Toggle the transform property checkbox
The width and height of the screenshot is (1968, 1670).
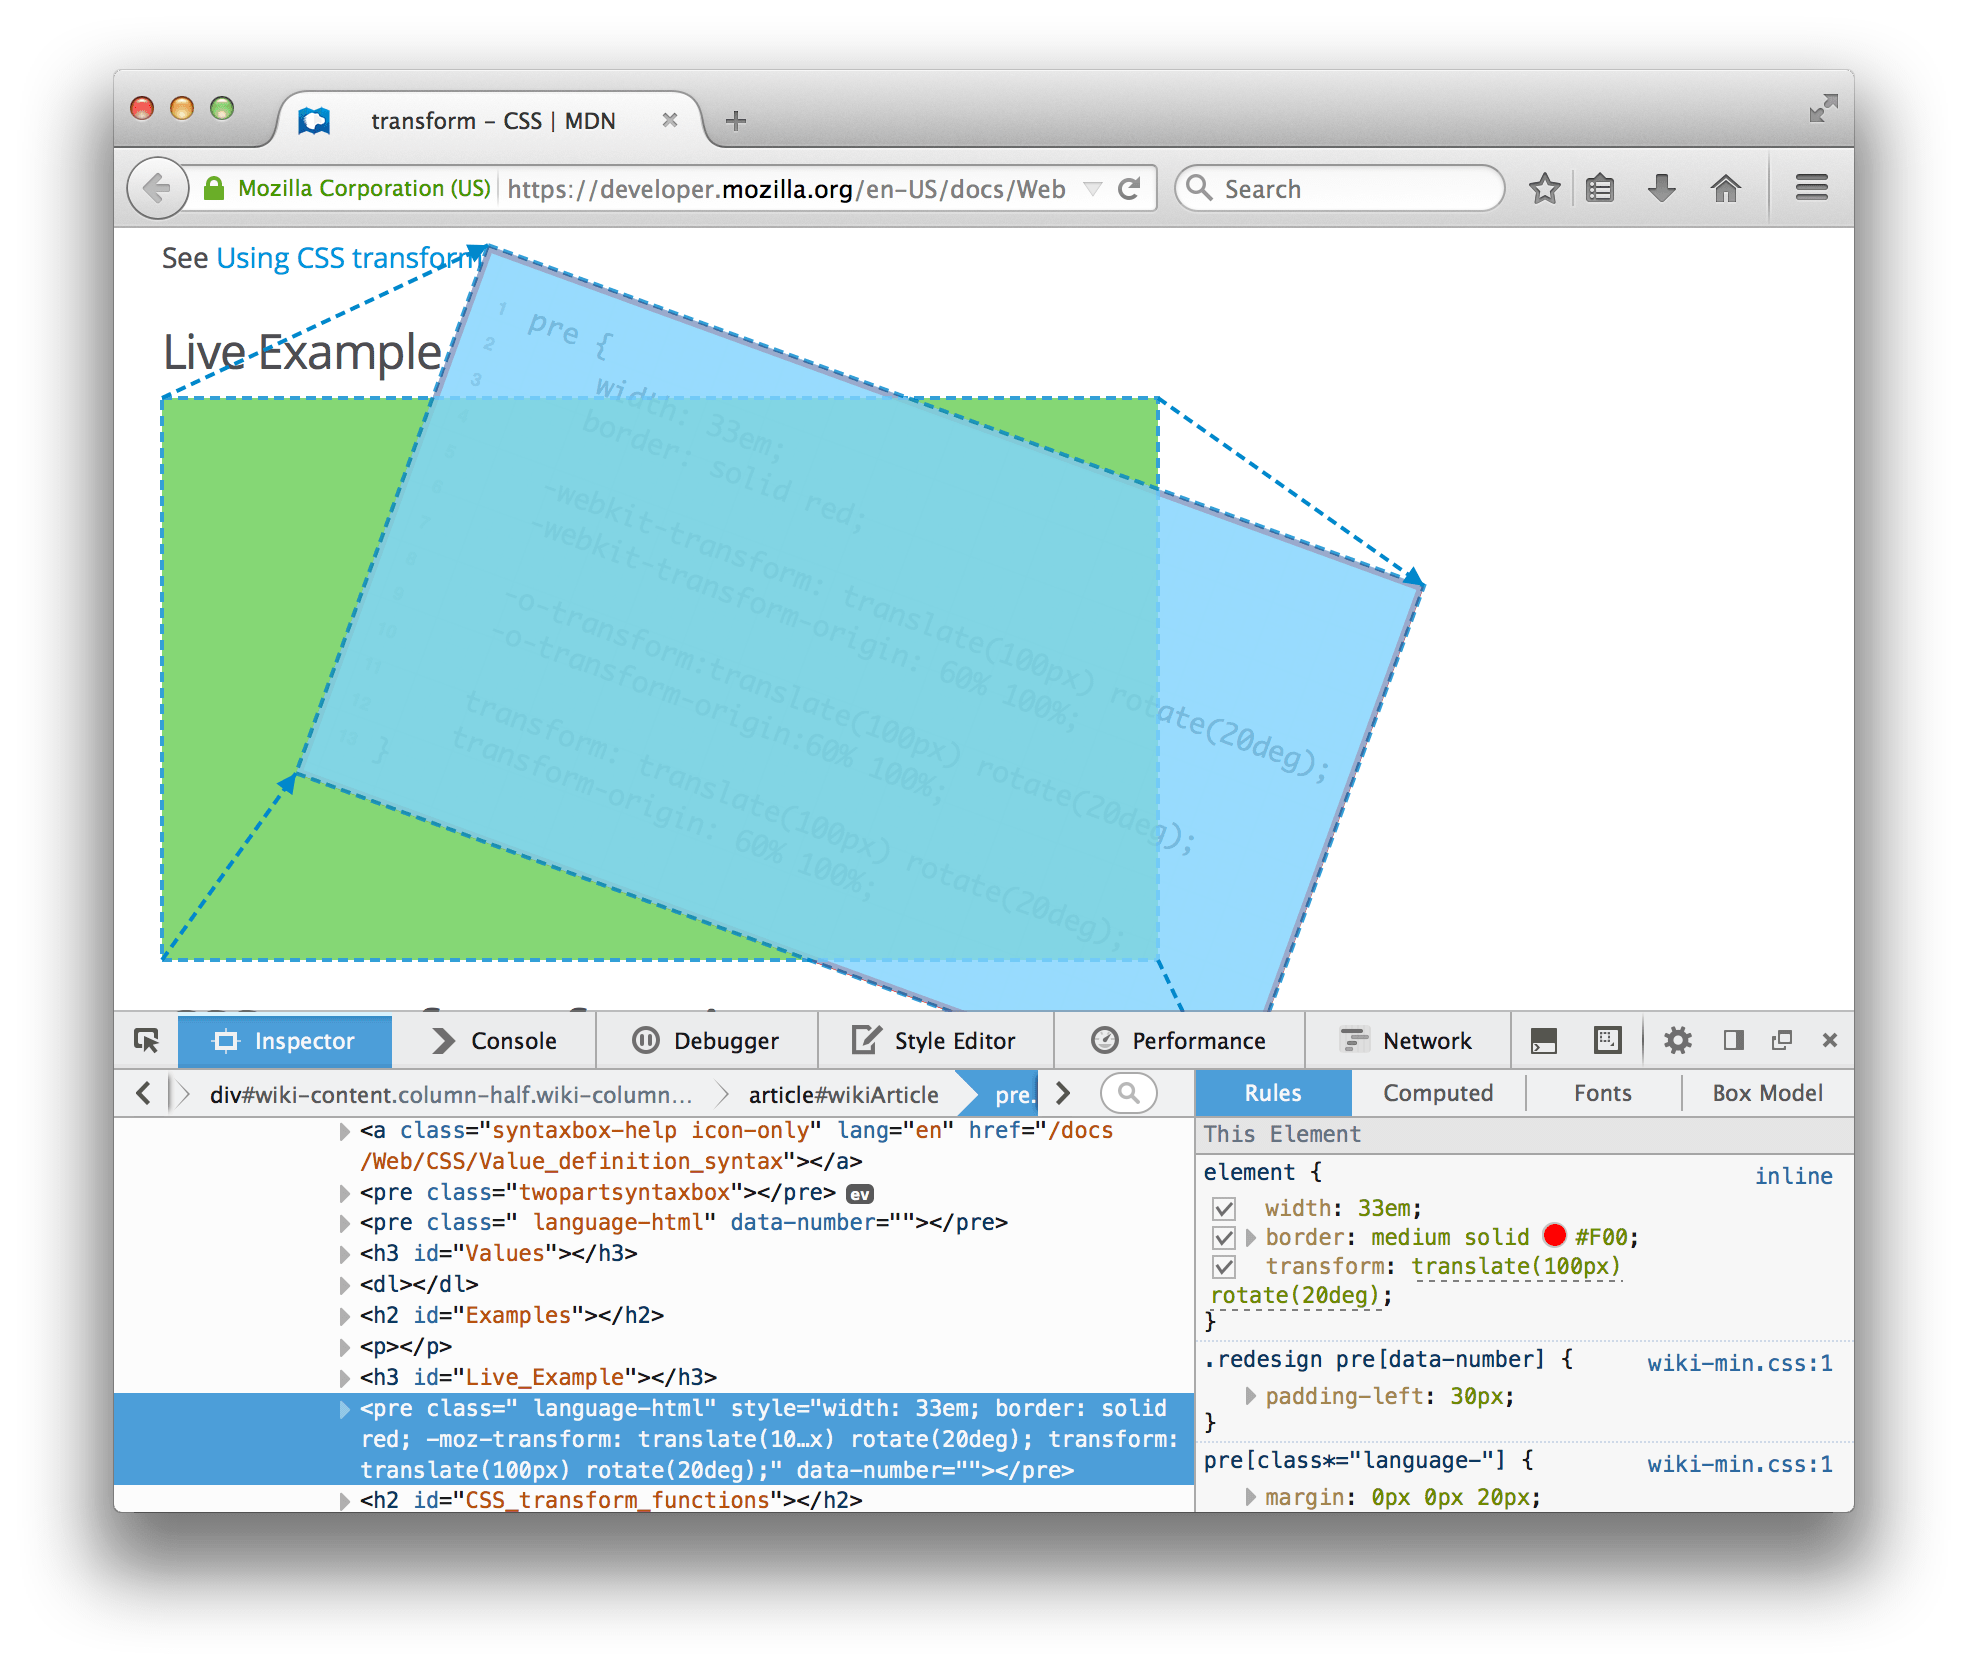pos(1218,1266)
